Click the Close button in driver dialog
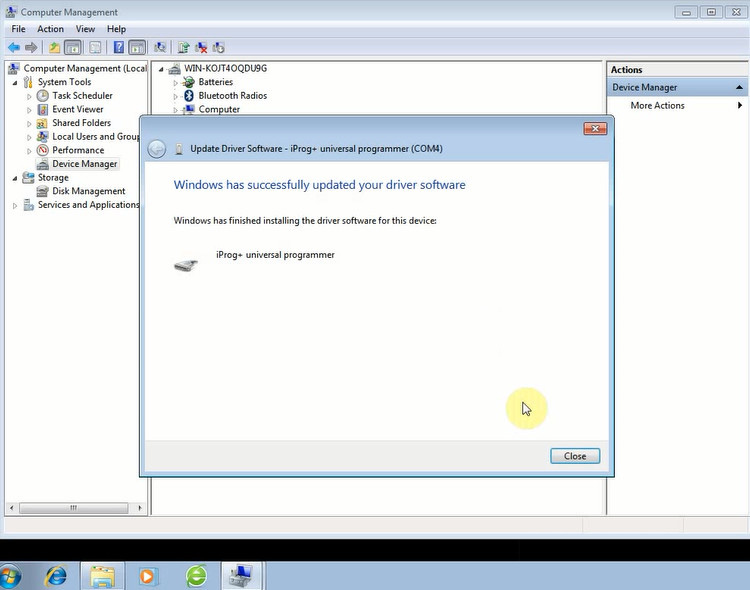Viewport: 750px width, 590px height. tap(575, 456)
